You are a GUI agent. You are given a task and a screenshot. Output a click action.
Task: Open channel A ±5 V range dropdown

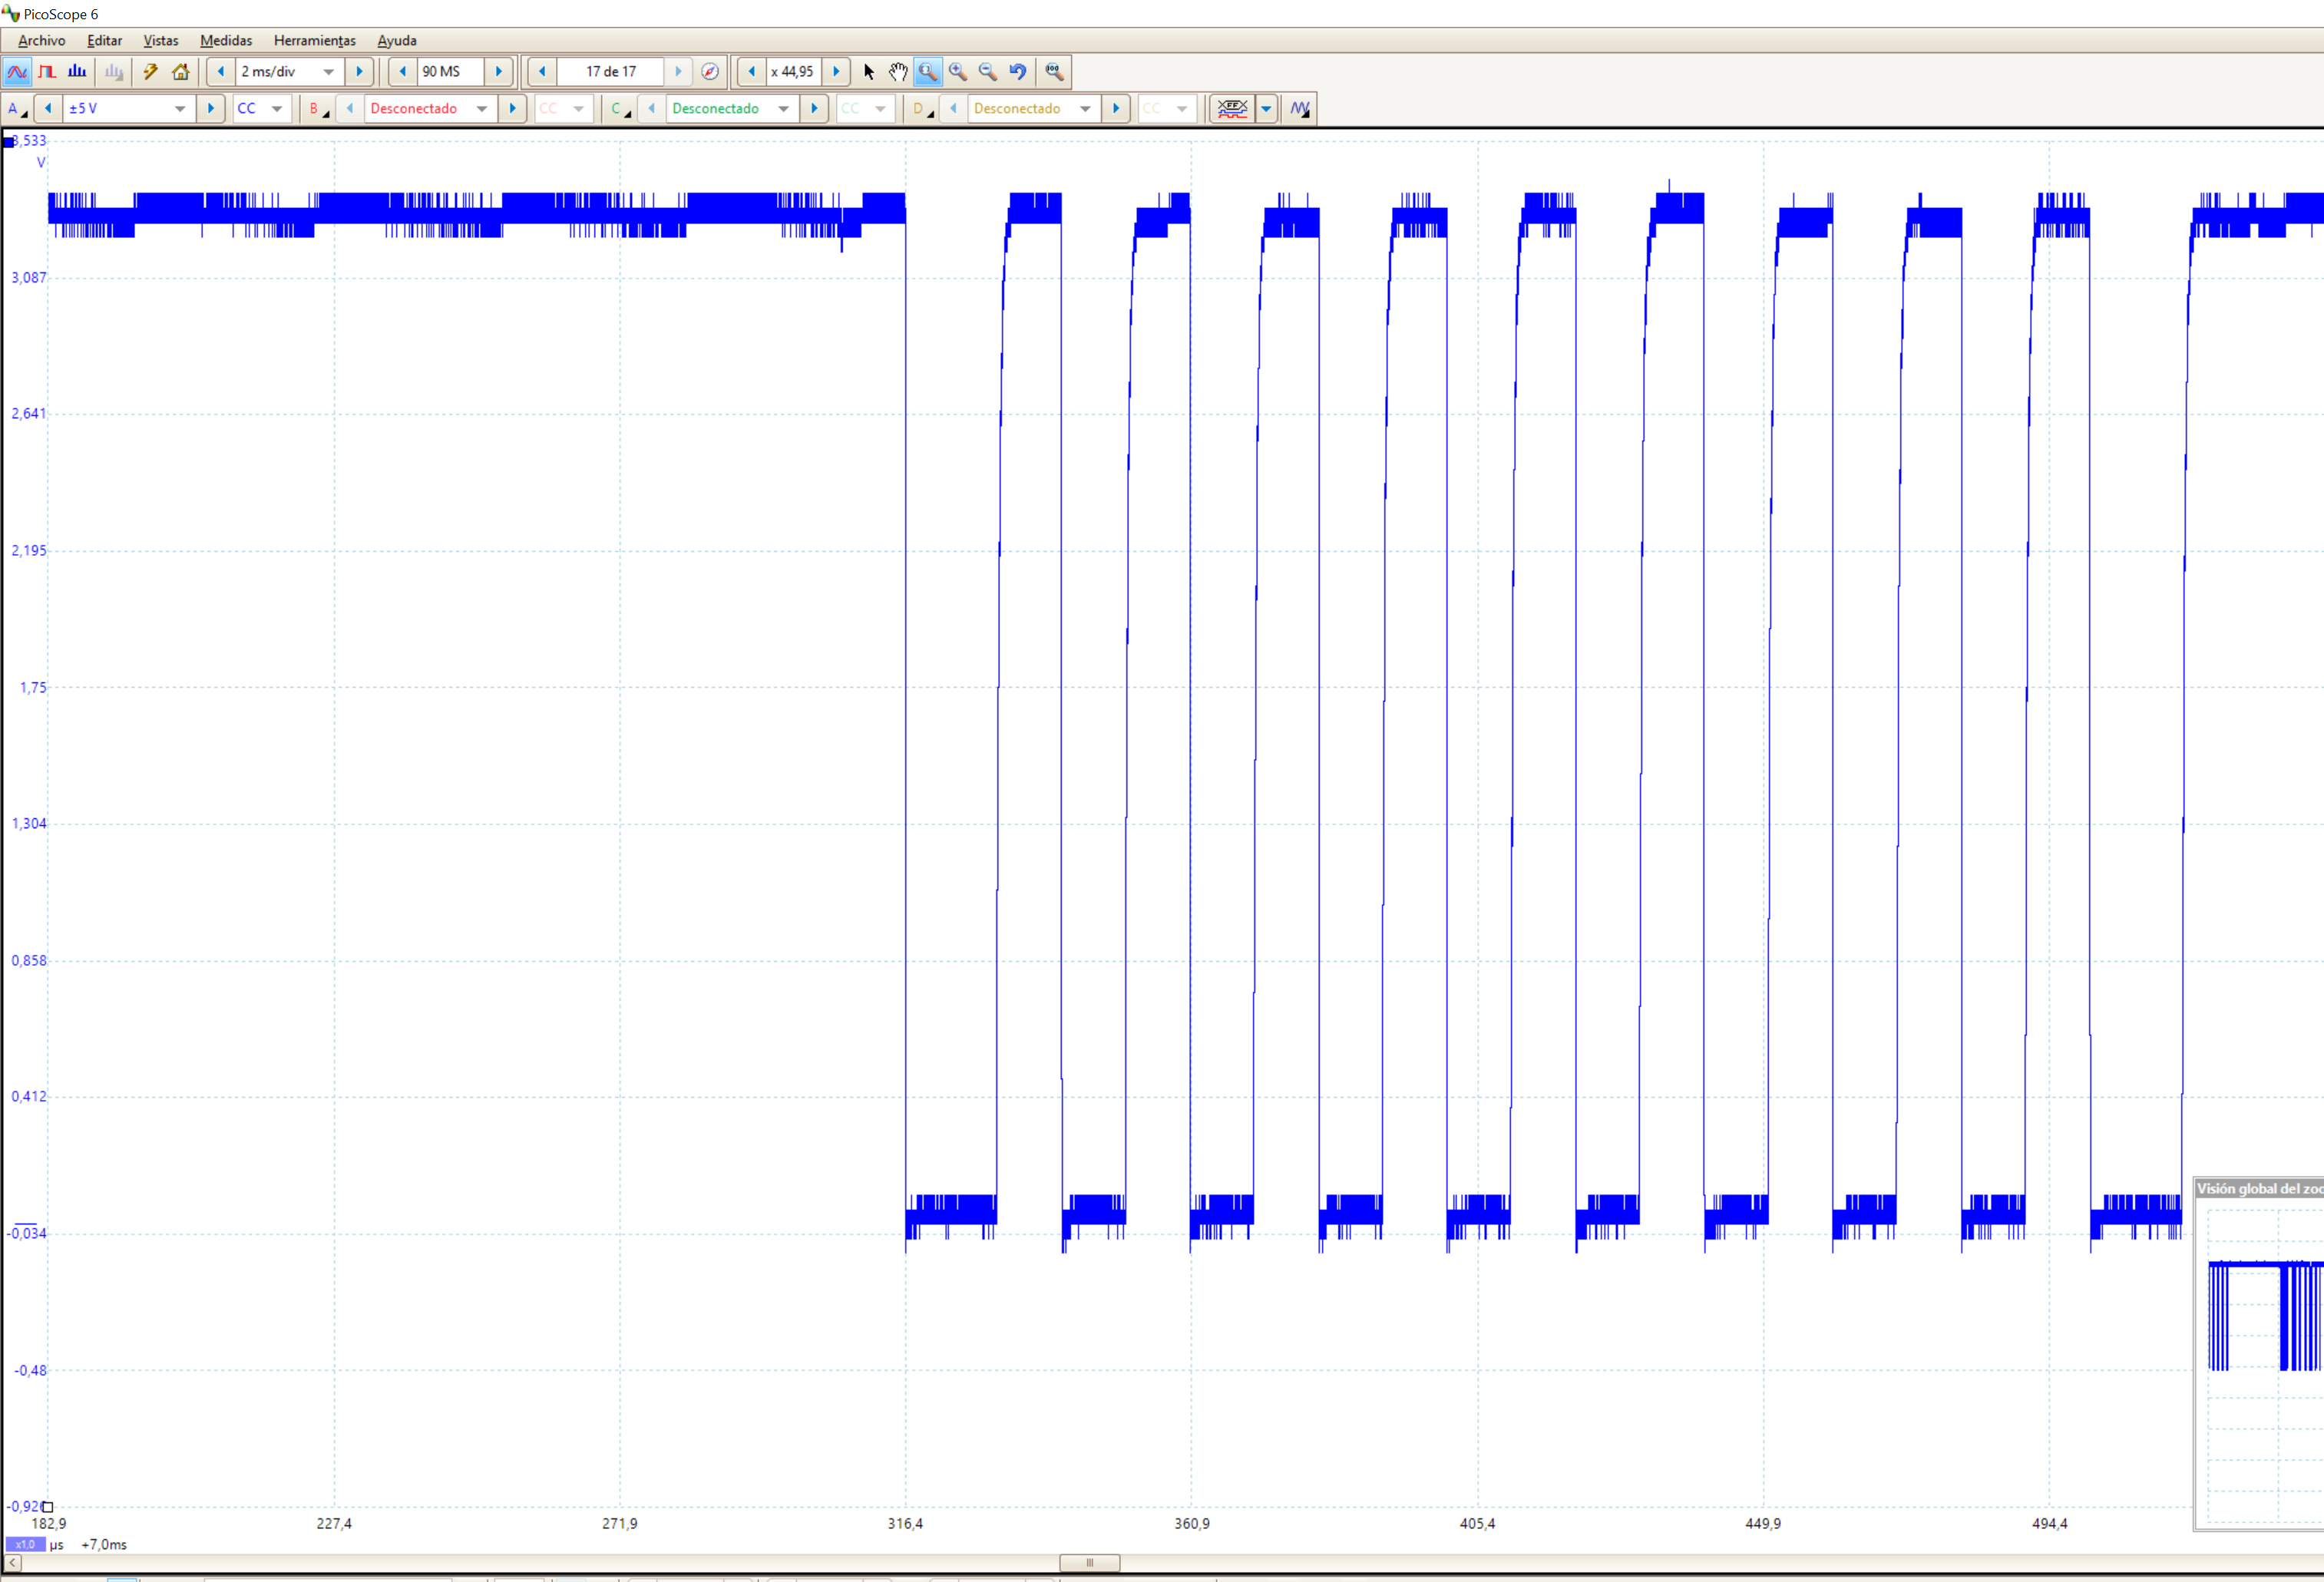click(180, 109)
